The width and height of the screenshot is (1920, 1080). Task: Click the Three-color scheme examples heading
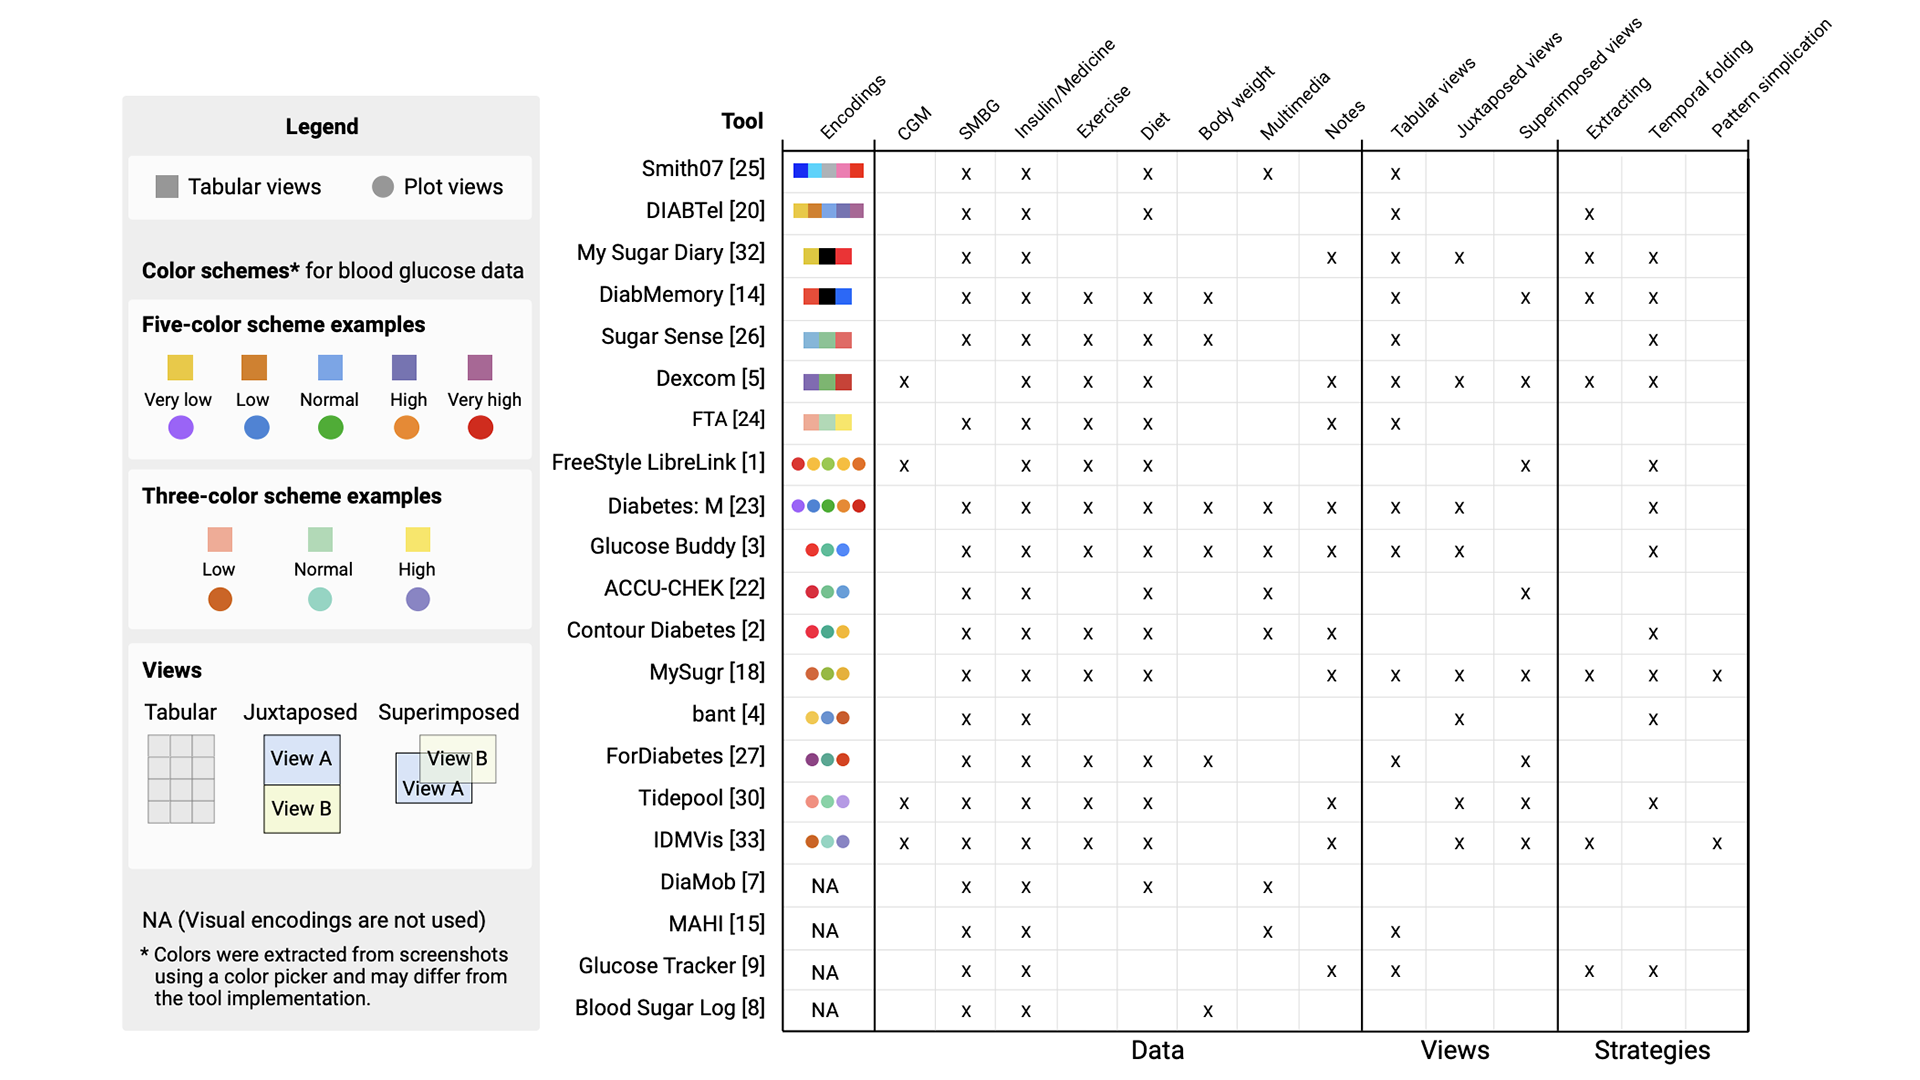[291, 497]
